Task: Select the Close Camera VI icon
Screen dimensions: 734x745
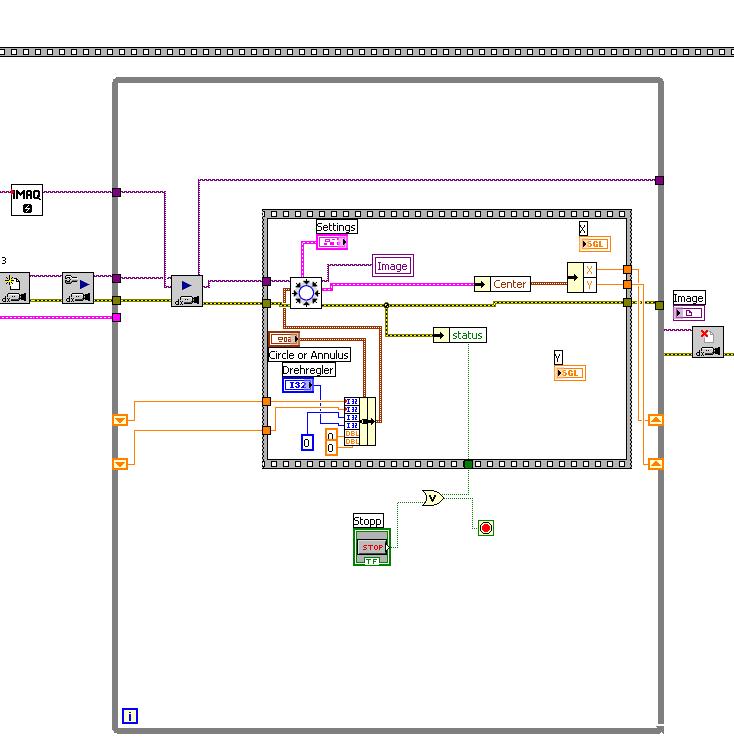Action: point(708,342)
